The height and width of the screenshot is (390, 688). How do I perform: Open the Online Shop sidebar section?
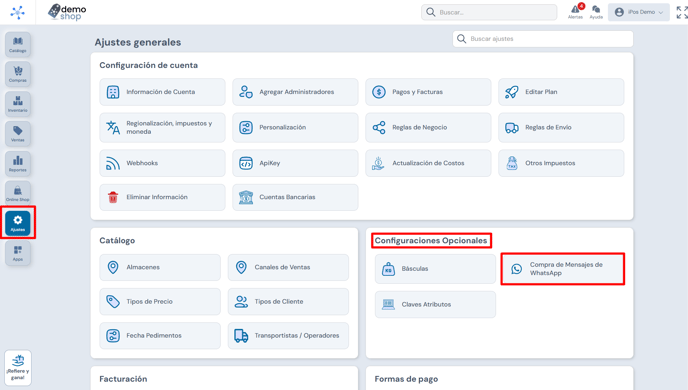[x=18, y=193]
